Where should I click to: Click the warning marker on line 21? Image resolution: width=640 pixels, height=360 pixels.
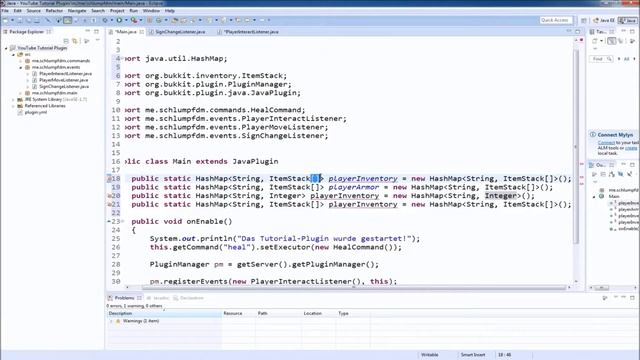(x=109, y=204)
